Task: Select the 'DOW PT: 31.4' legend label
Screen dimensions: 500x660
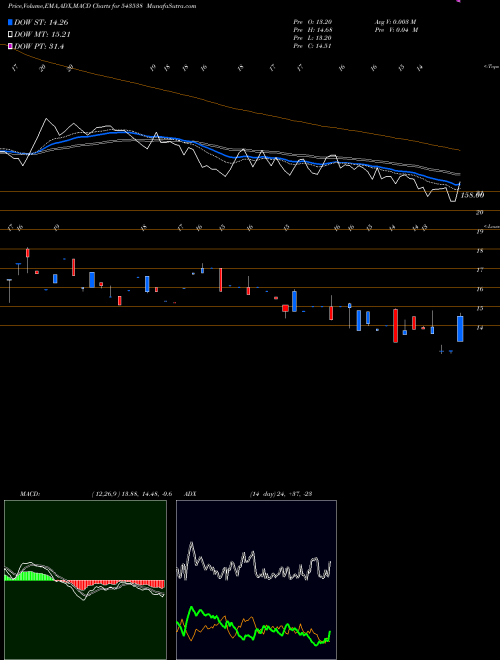Action: click(x=39, y=46)
